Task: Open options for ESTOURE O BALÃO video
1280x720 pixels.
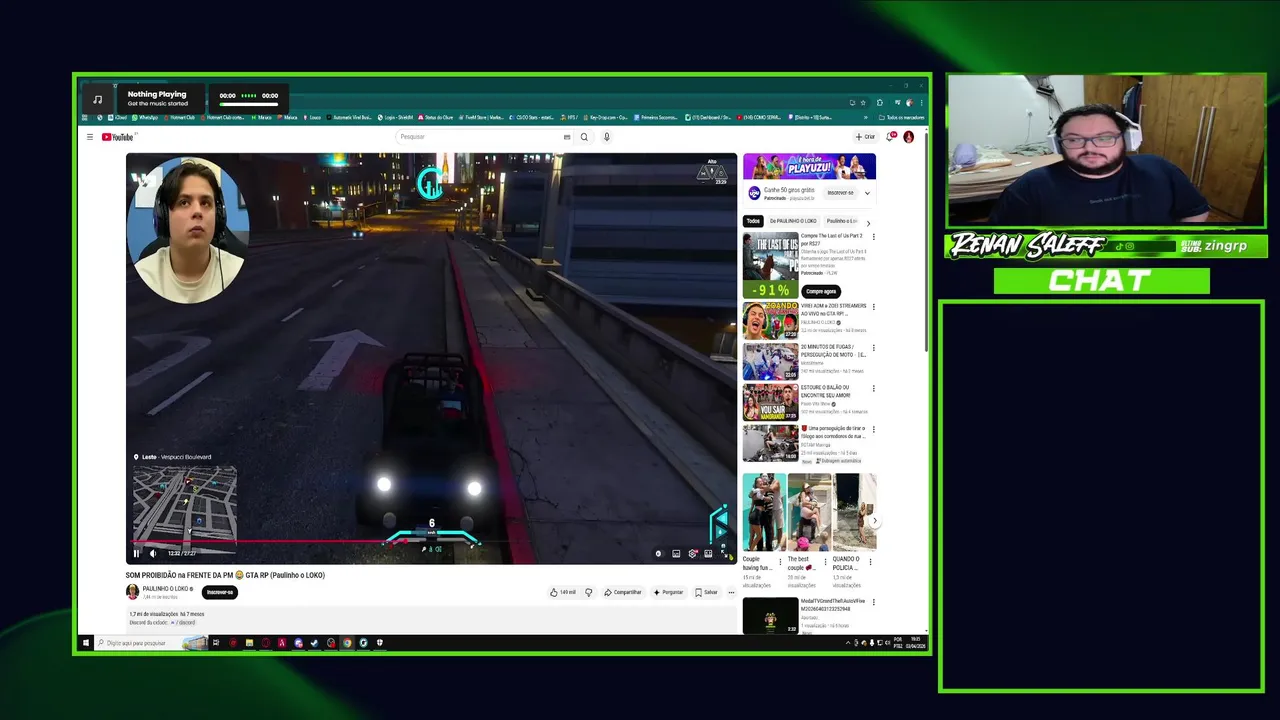Action: (873, 388)
